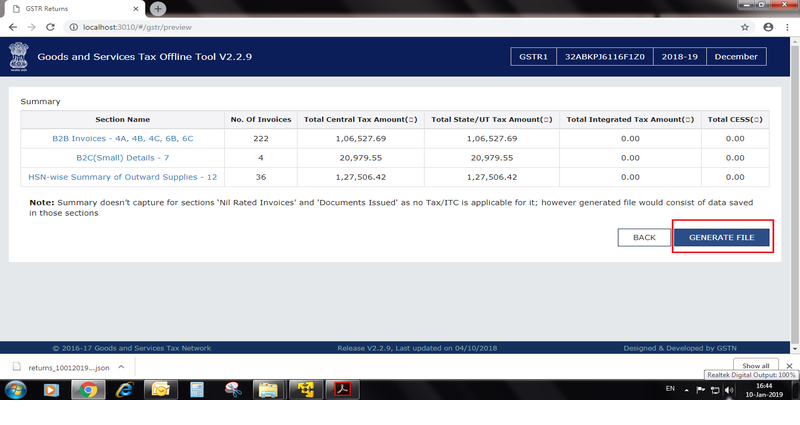This screenshot has width=800, height=425.
Task: Open a new browser tab
Action: [x=158, y=8]
